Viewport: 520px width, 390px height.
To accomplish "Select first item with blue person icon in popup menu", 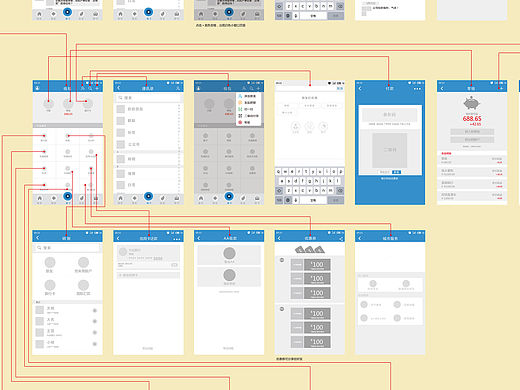I will click(248, 96).
